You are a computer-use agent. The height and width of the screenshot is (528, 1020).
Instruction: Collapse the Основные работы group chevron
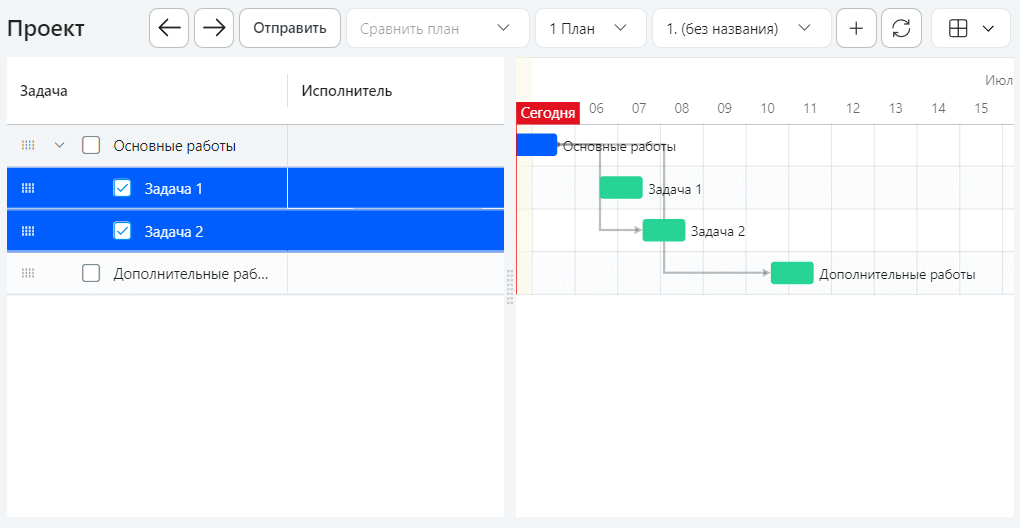(x=59, y=146)
